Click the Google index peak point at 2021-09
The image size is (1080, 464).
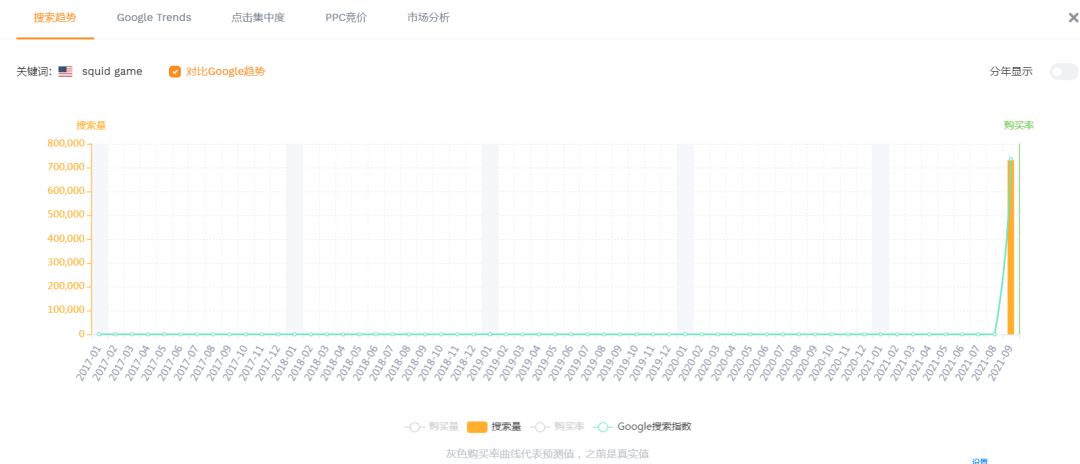pyautogui.click(x=1010, y=160)
